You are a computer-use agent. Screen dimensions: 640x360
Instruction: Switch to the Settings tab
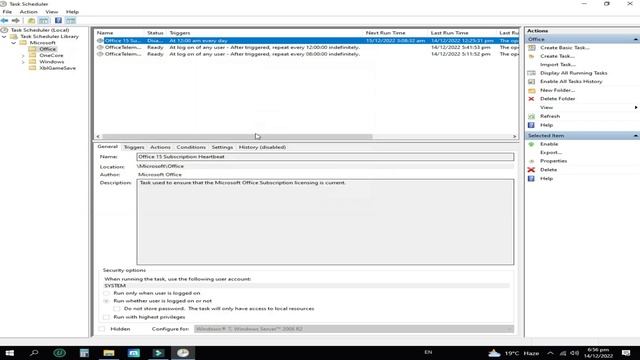tap(222, 147)
